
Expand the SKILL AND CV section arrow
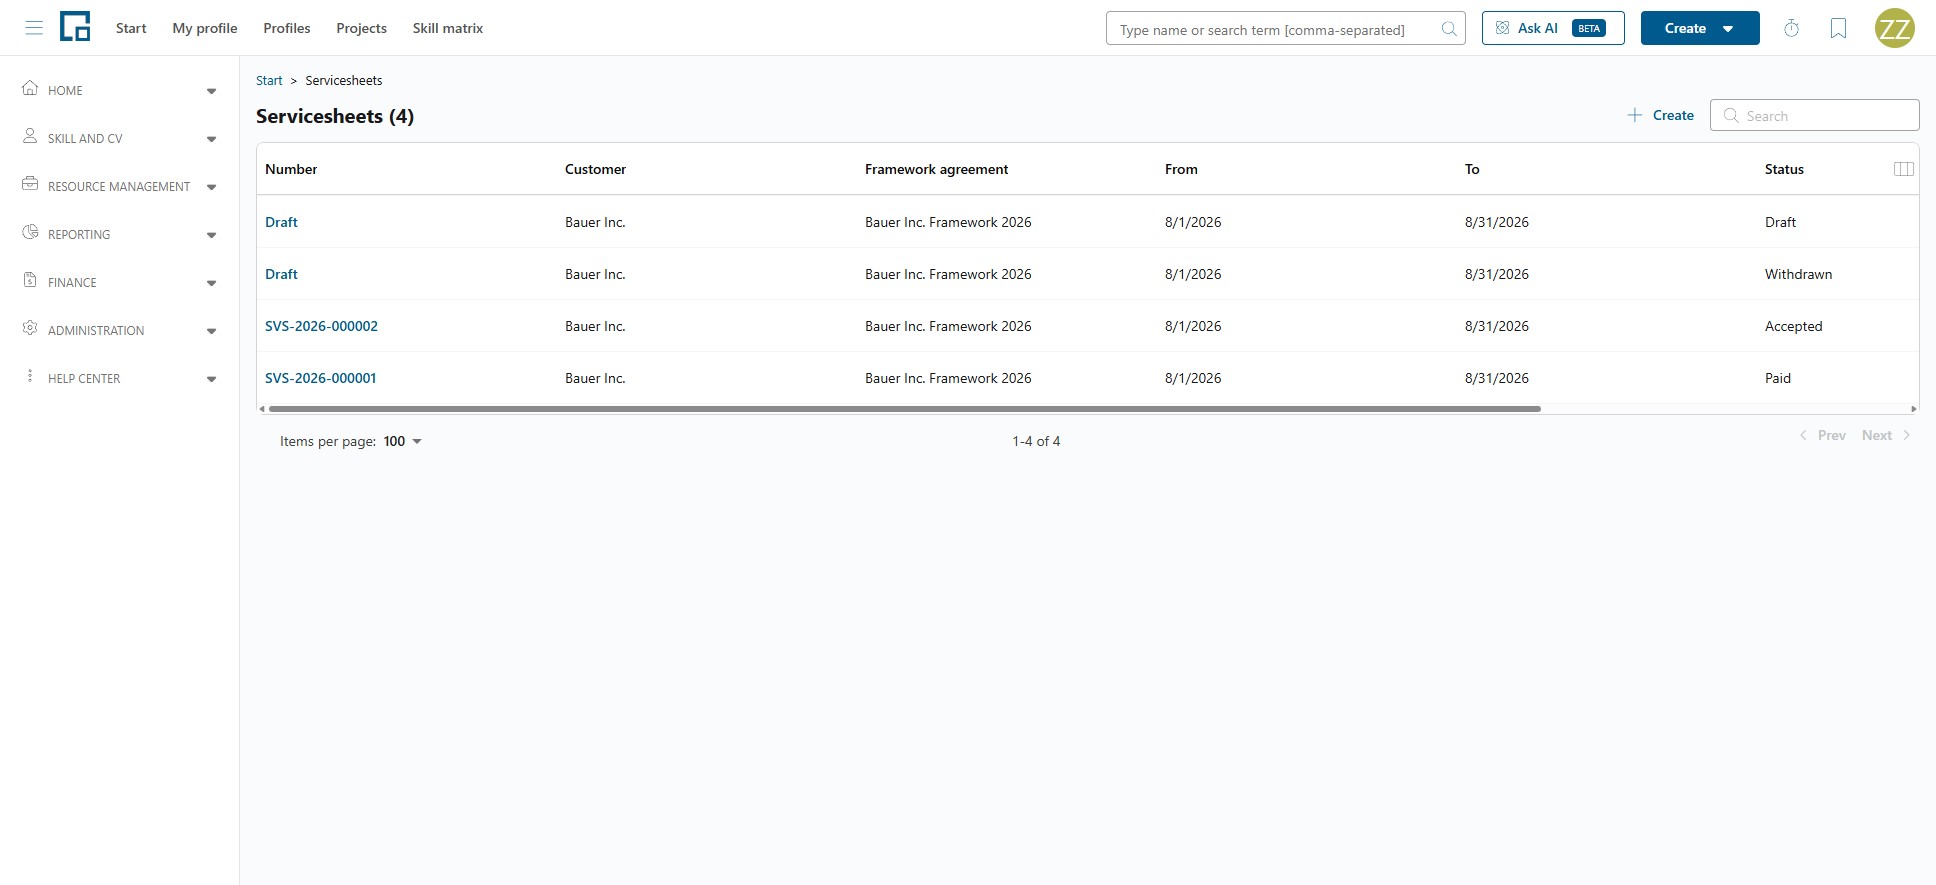(211, 139)
